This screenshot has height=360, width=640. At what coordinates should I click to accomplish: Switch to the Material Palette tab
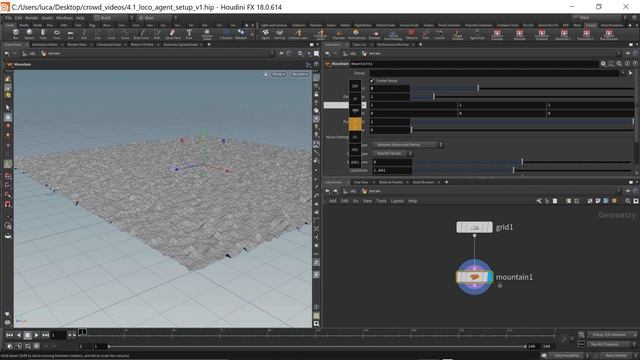click(391, 182)
